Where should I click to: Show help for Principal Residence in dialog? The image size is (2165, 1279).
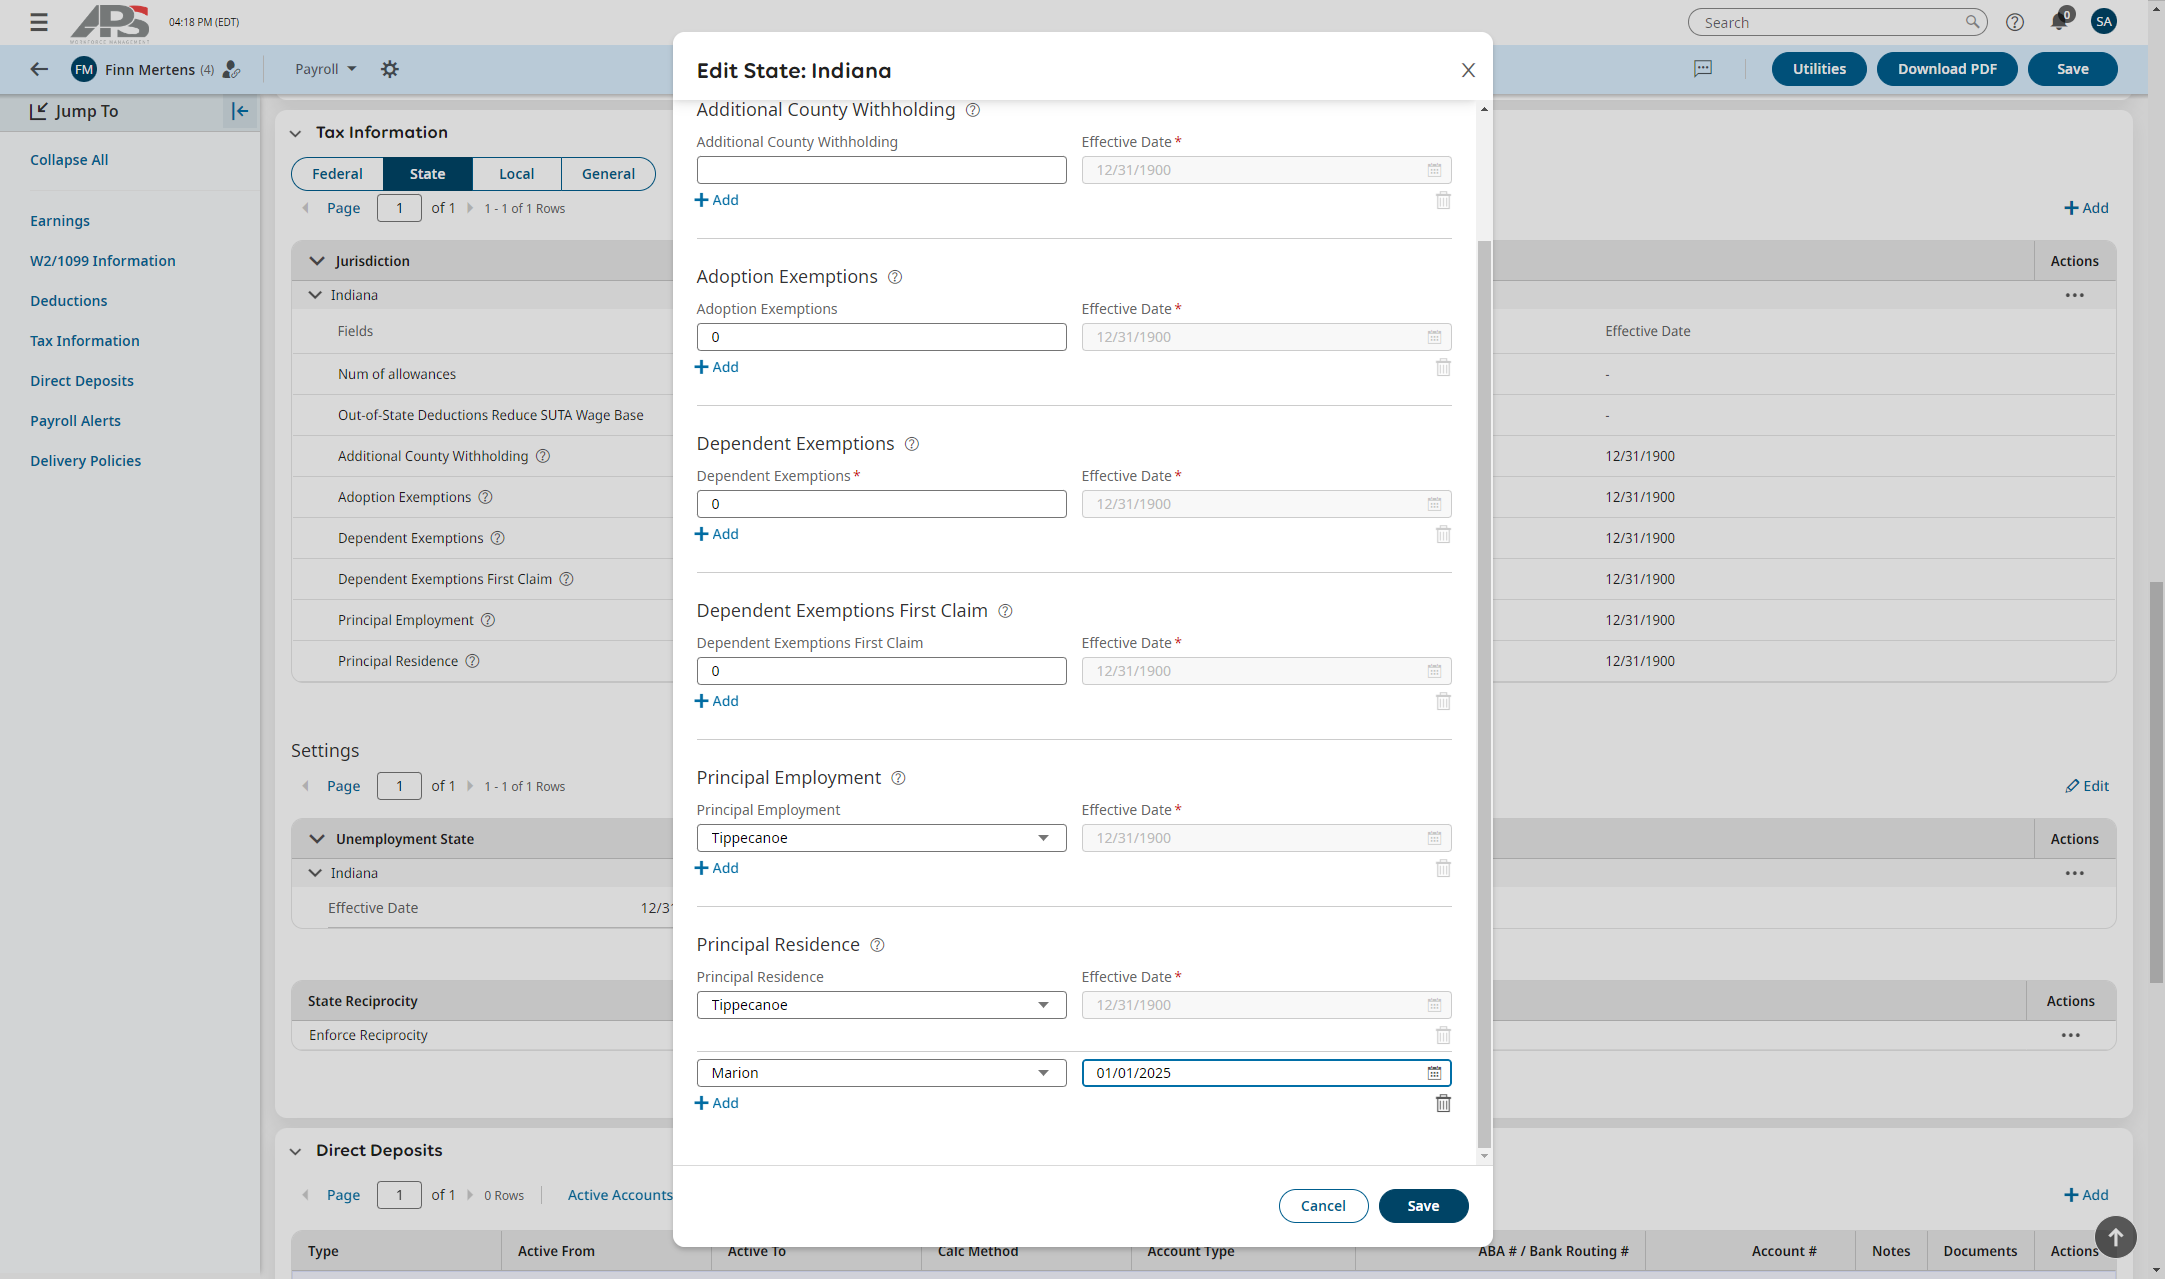click(877, 945)
